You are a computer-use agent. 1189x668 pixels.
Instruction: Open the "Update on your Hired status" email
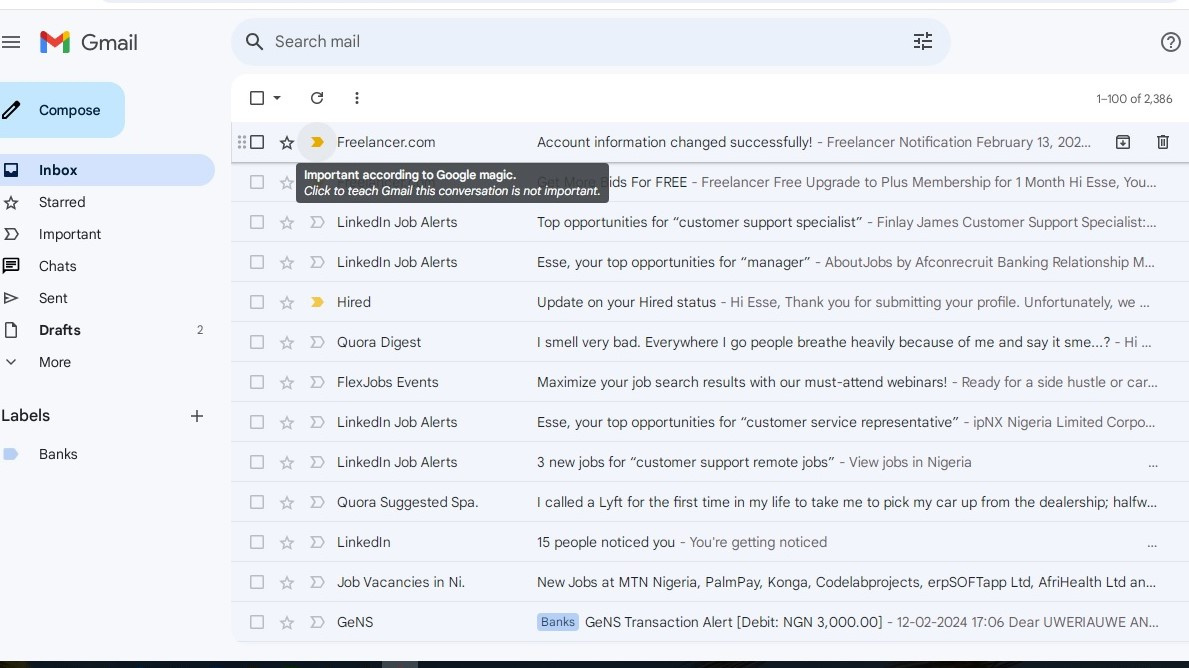coord(626,302)
